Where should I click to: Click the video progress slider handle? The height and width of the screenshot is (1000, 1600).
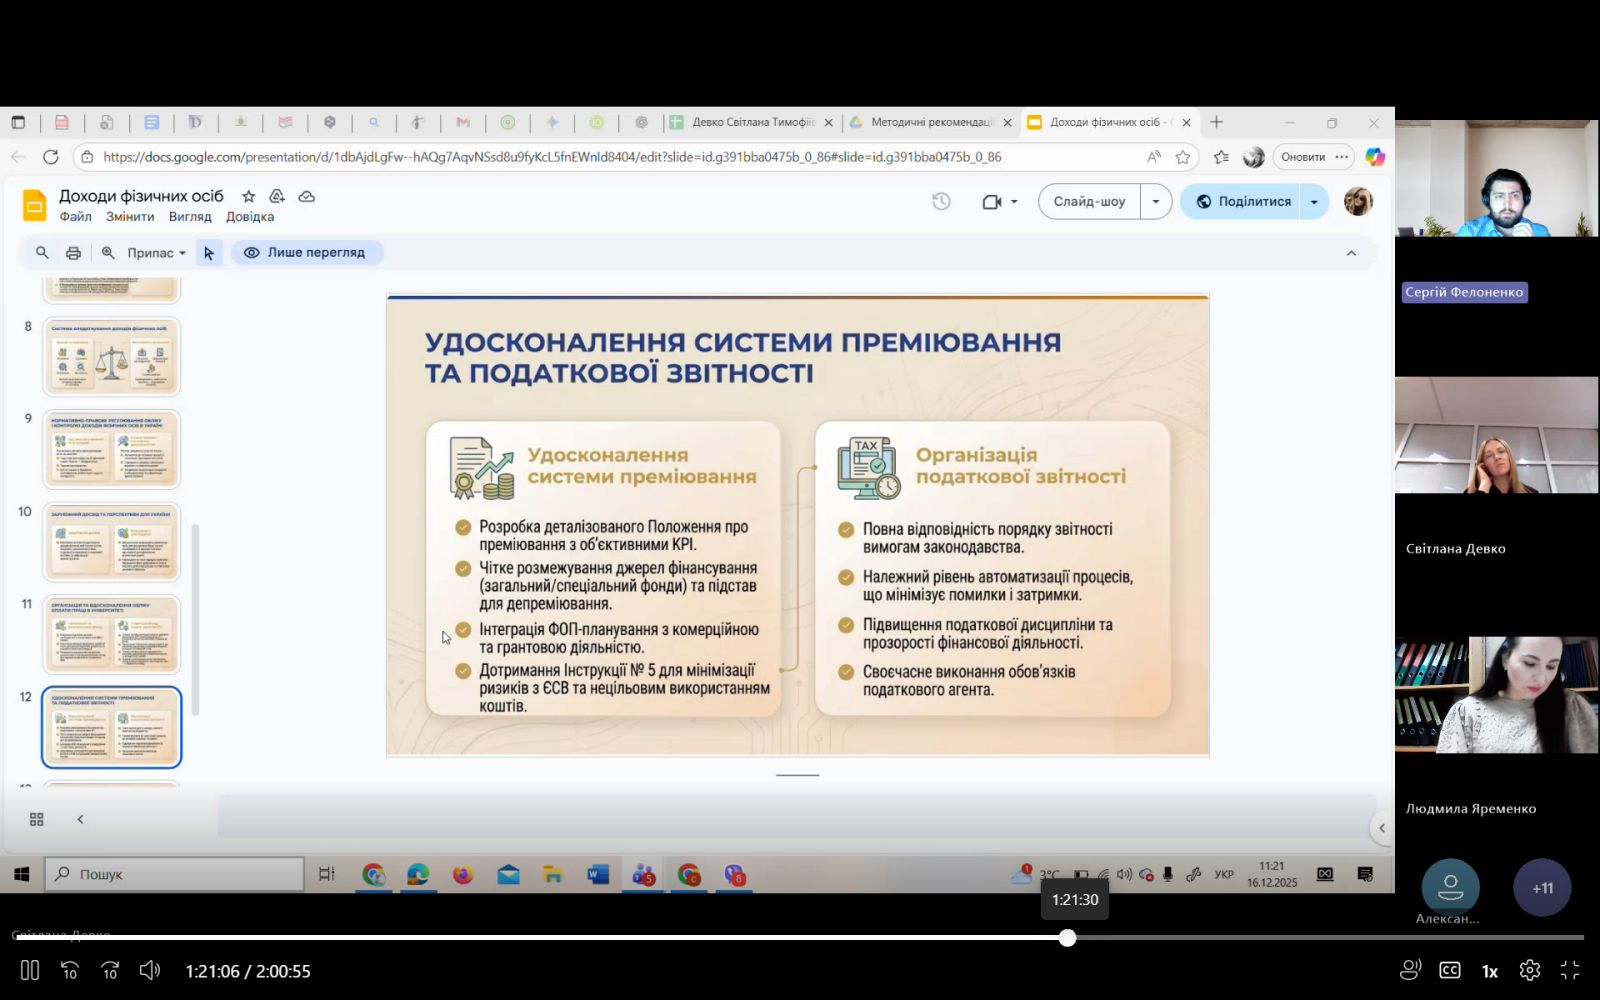1067,938
